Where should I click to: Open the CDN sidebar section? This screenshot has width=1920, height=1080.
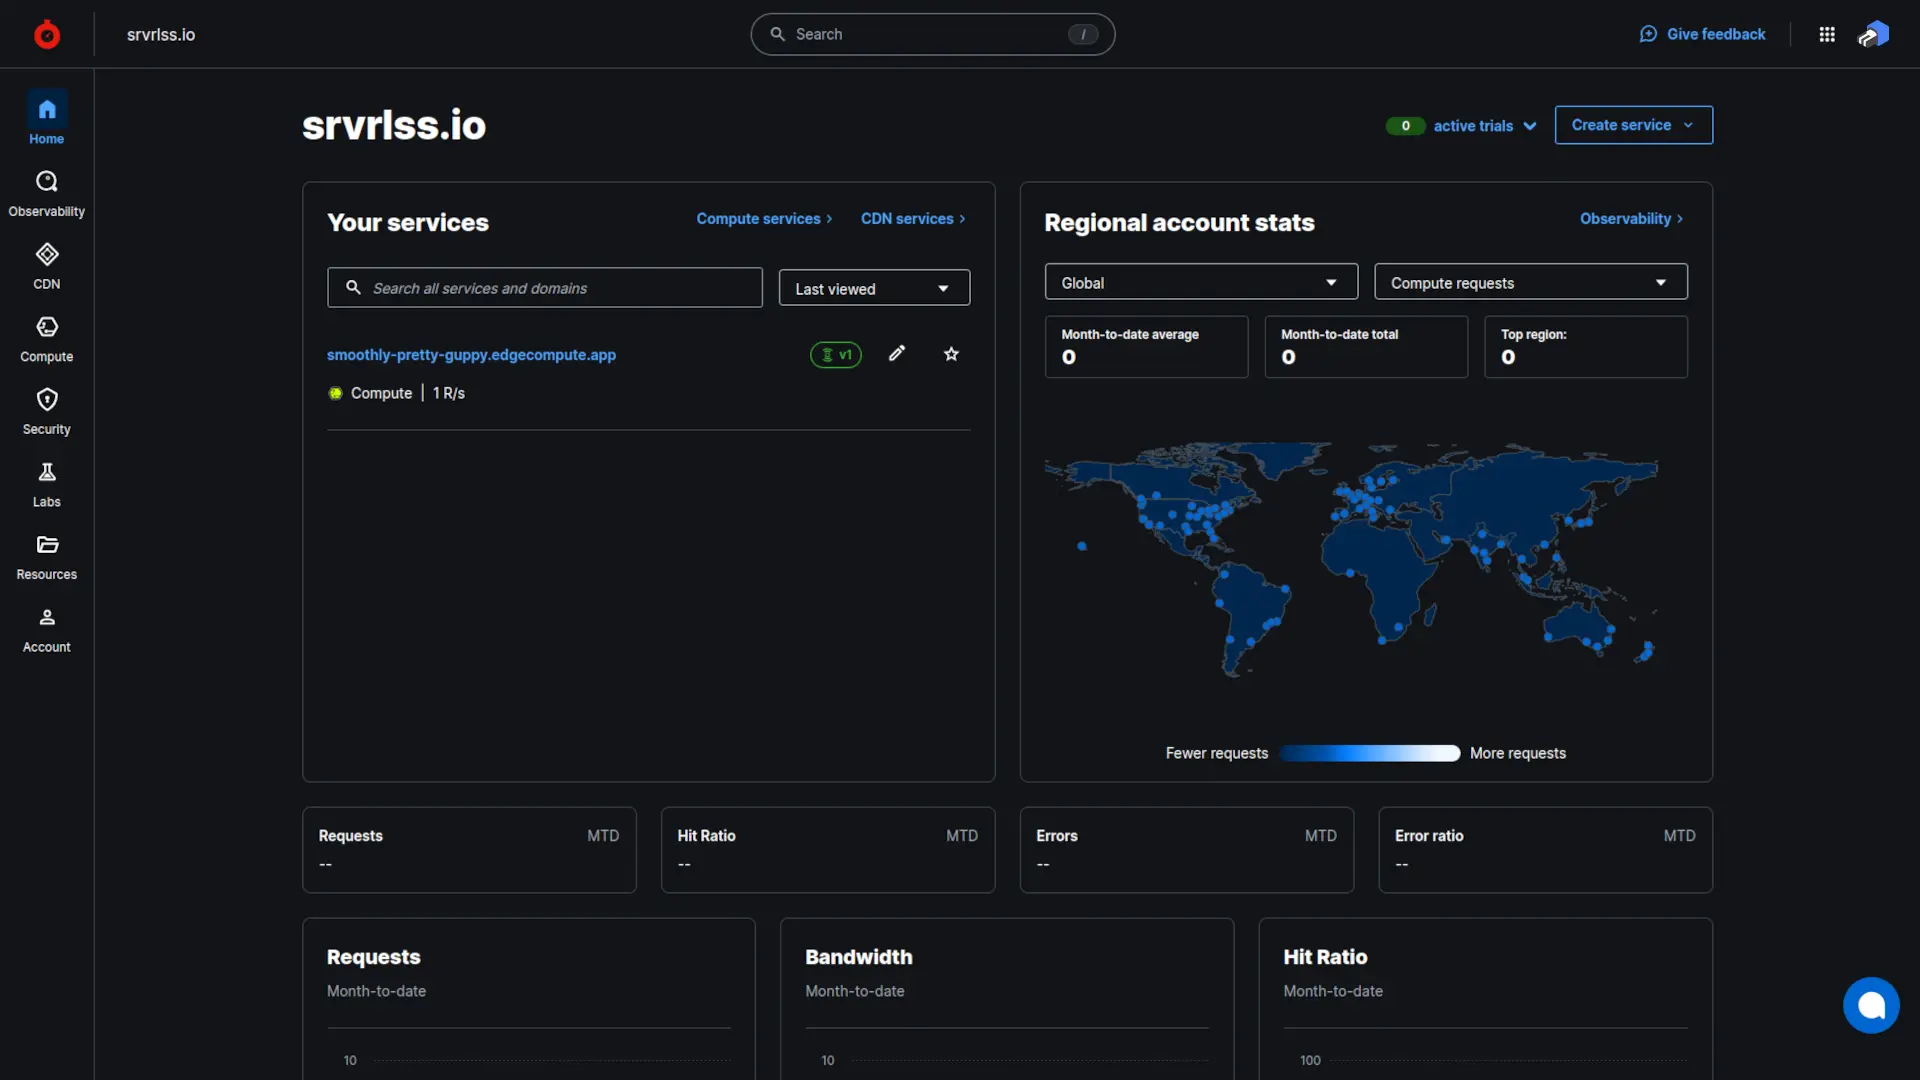coord(47,267)
